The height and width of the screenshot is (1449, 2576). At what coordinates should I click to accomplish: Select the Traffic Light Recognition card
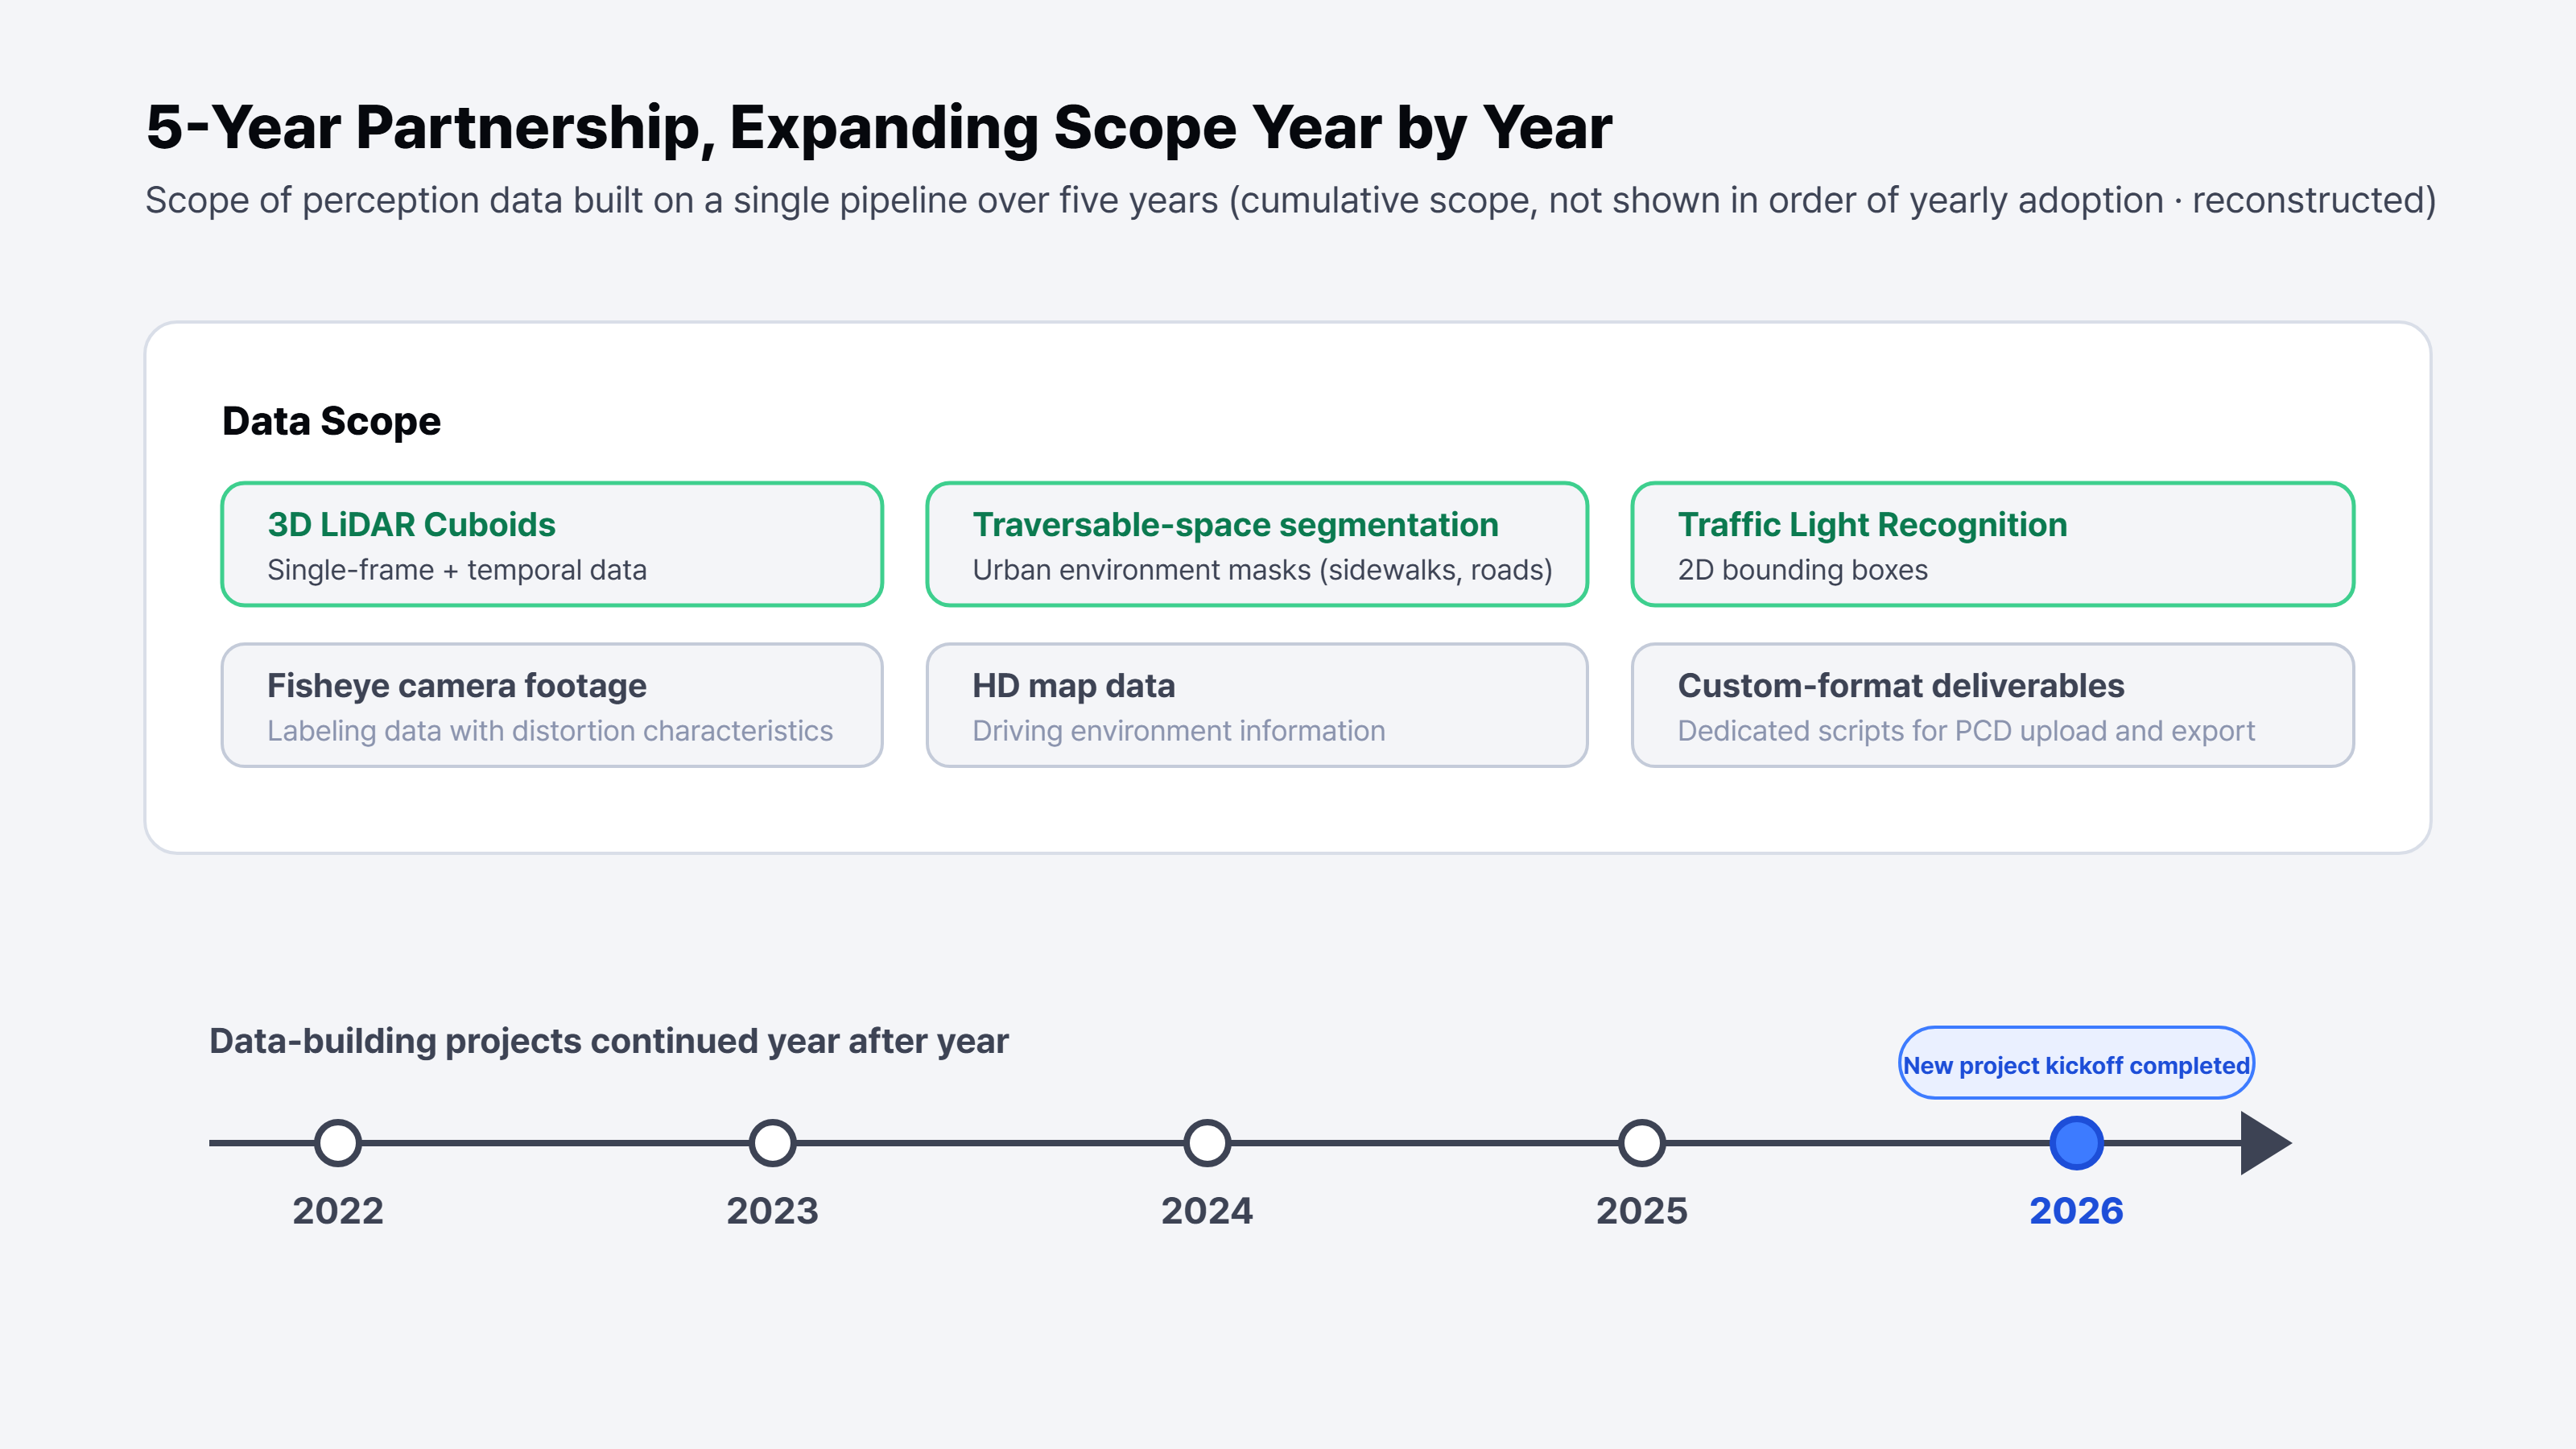coord(1992,544)
